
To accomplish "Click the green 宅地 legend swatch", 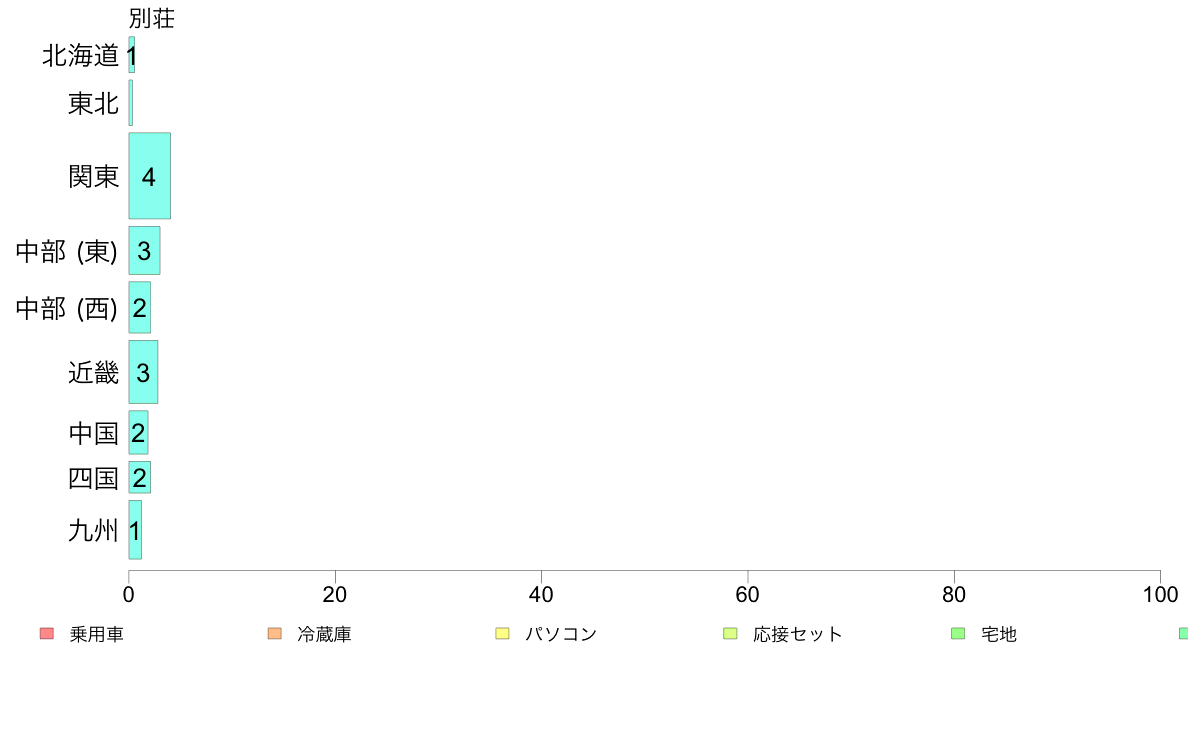I will 958,634.
